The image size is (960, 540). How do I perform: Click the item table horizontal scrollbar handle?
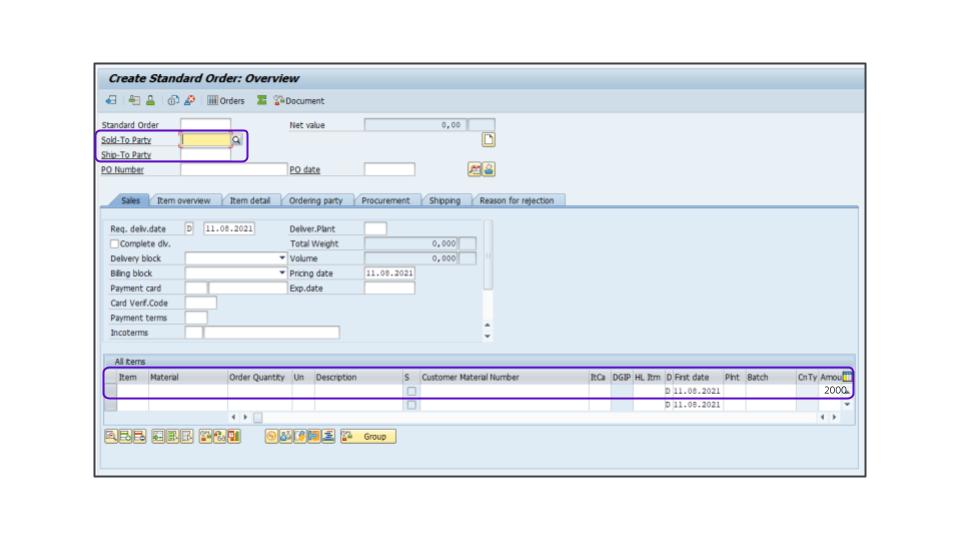[257, 417]
